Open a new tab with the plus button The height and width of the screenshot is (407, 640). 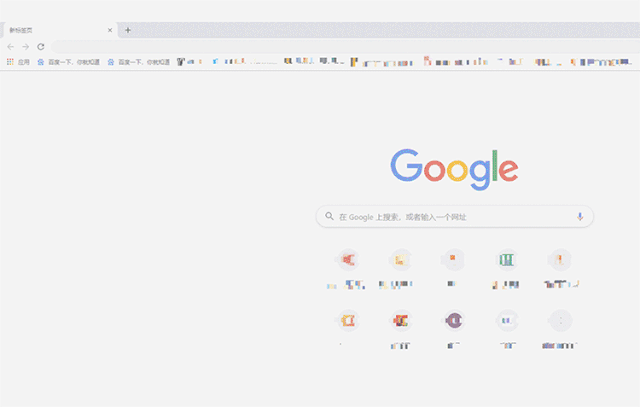128,30
